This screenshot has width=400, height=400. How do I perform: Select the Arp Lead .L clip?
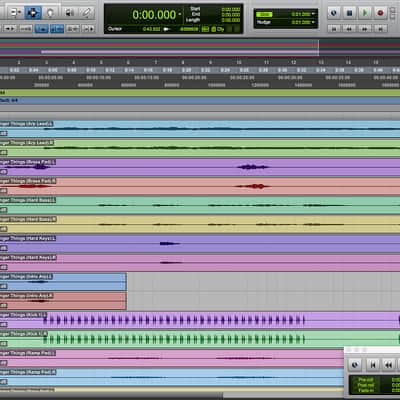(x=200, y=129)
